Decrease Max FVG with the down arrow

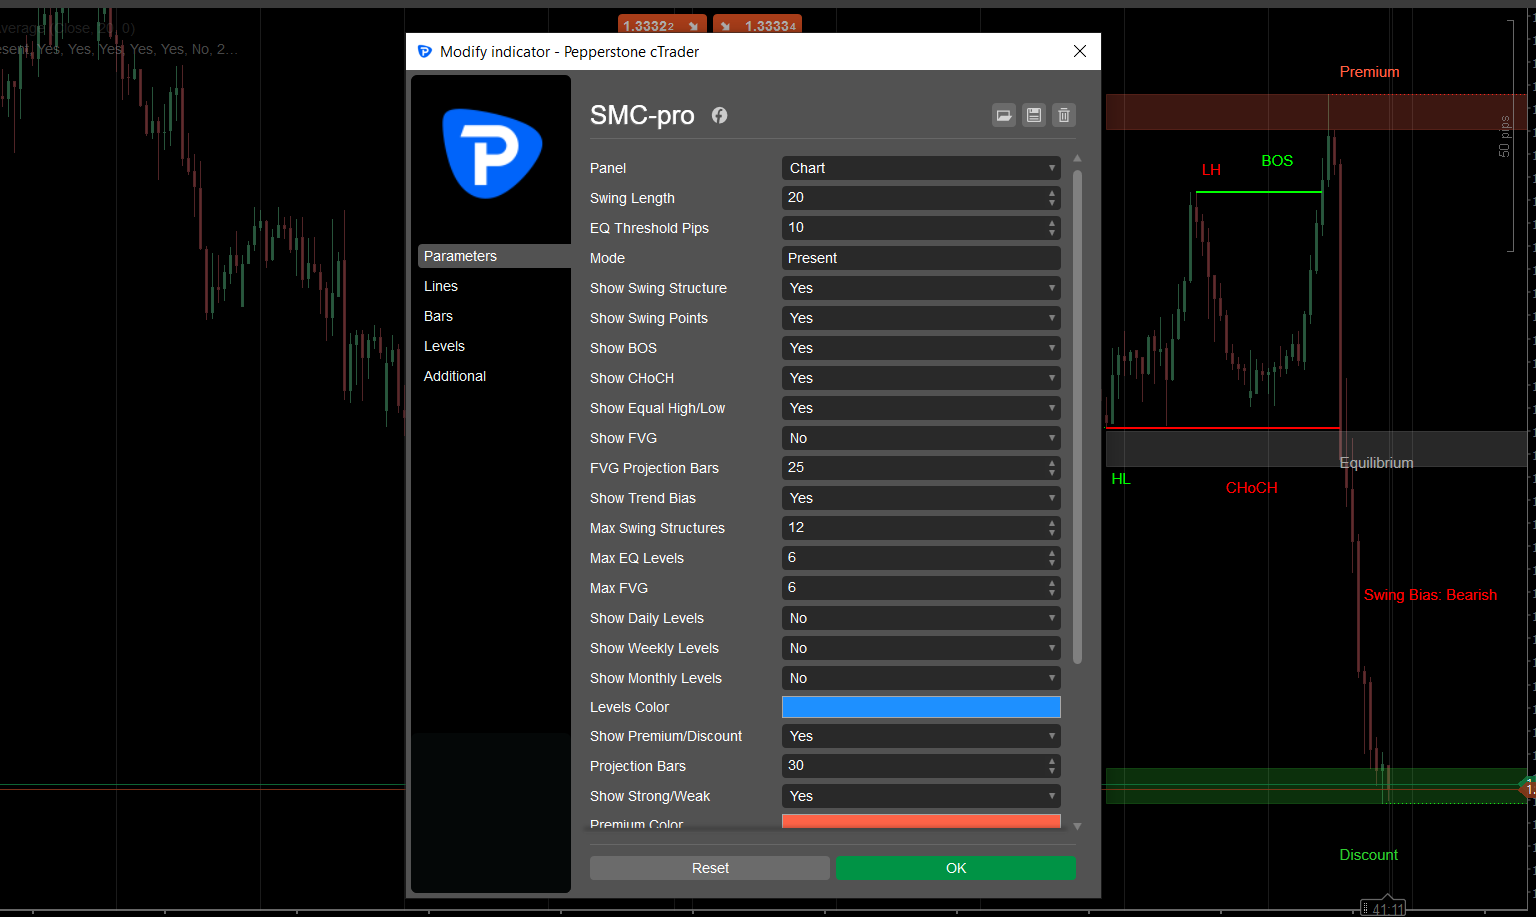(1052, 593)
